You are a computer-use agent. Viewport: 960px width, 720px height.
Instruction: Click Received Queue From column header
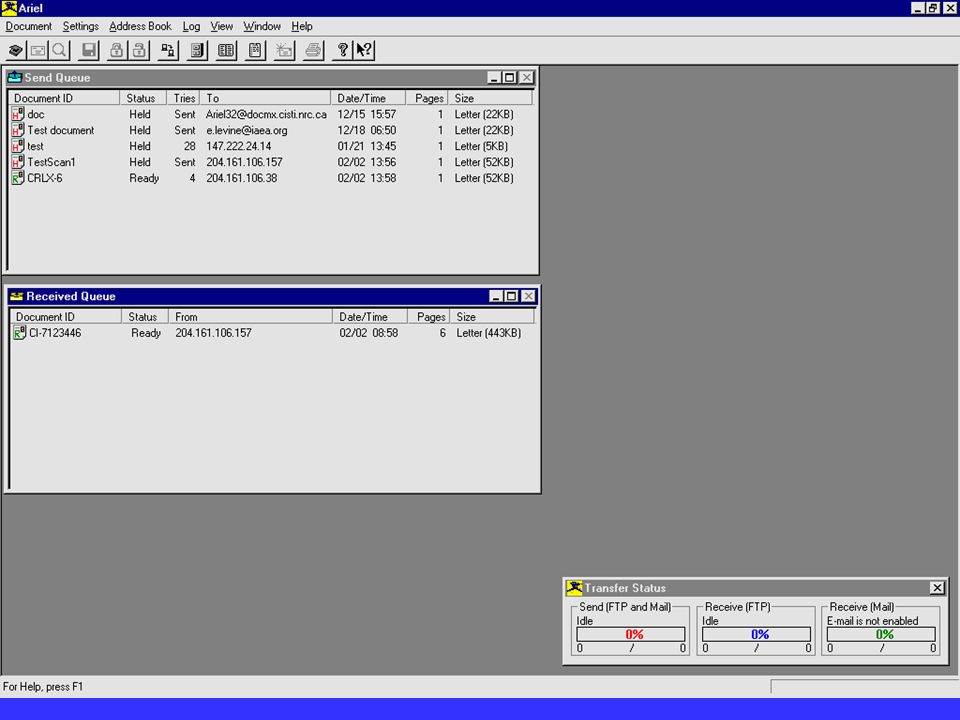tap(250, 317)
